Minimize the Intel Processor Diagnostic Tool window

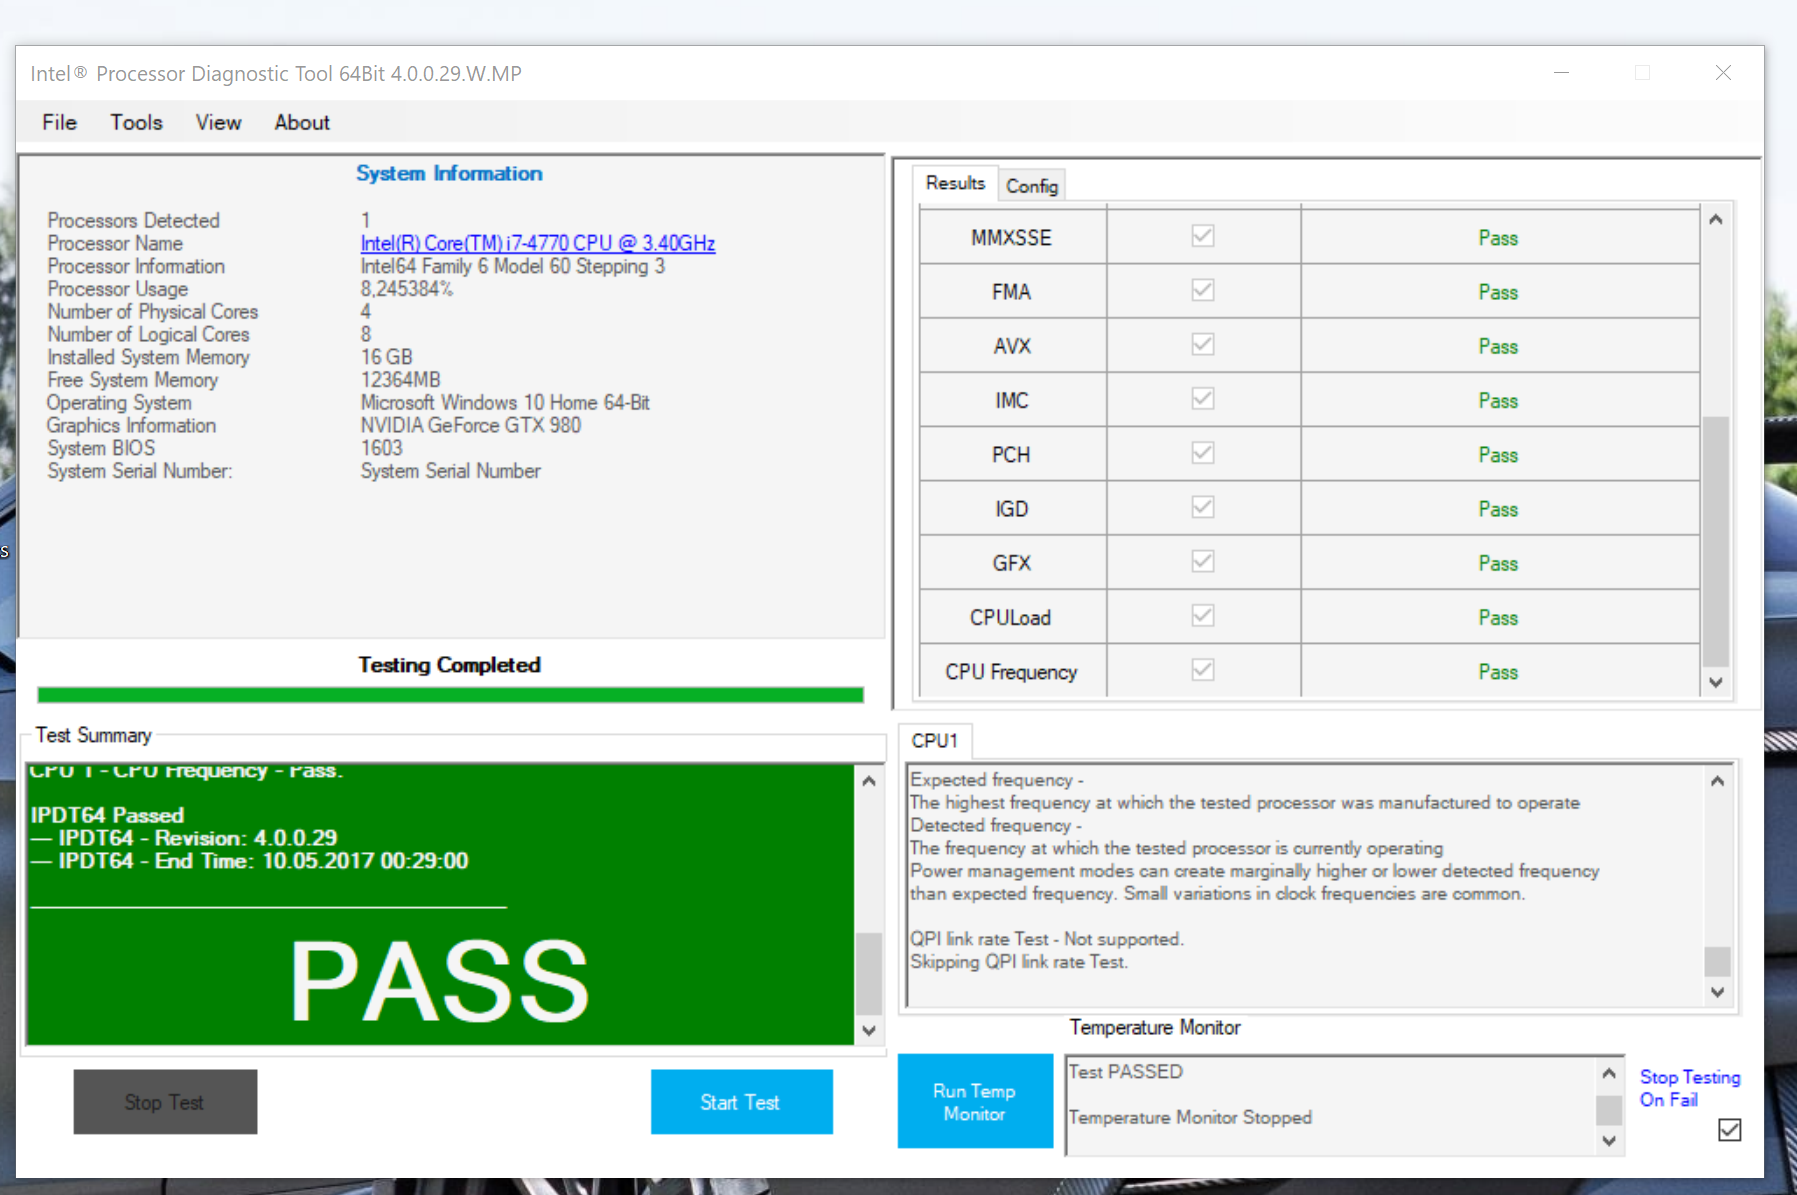point(1561,73)
